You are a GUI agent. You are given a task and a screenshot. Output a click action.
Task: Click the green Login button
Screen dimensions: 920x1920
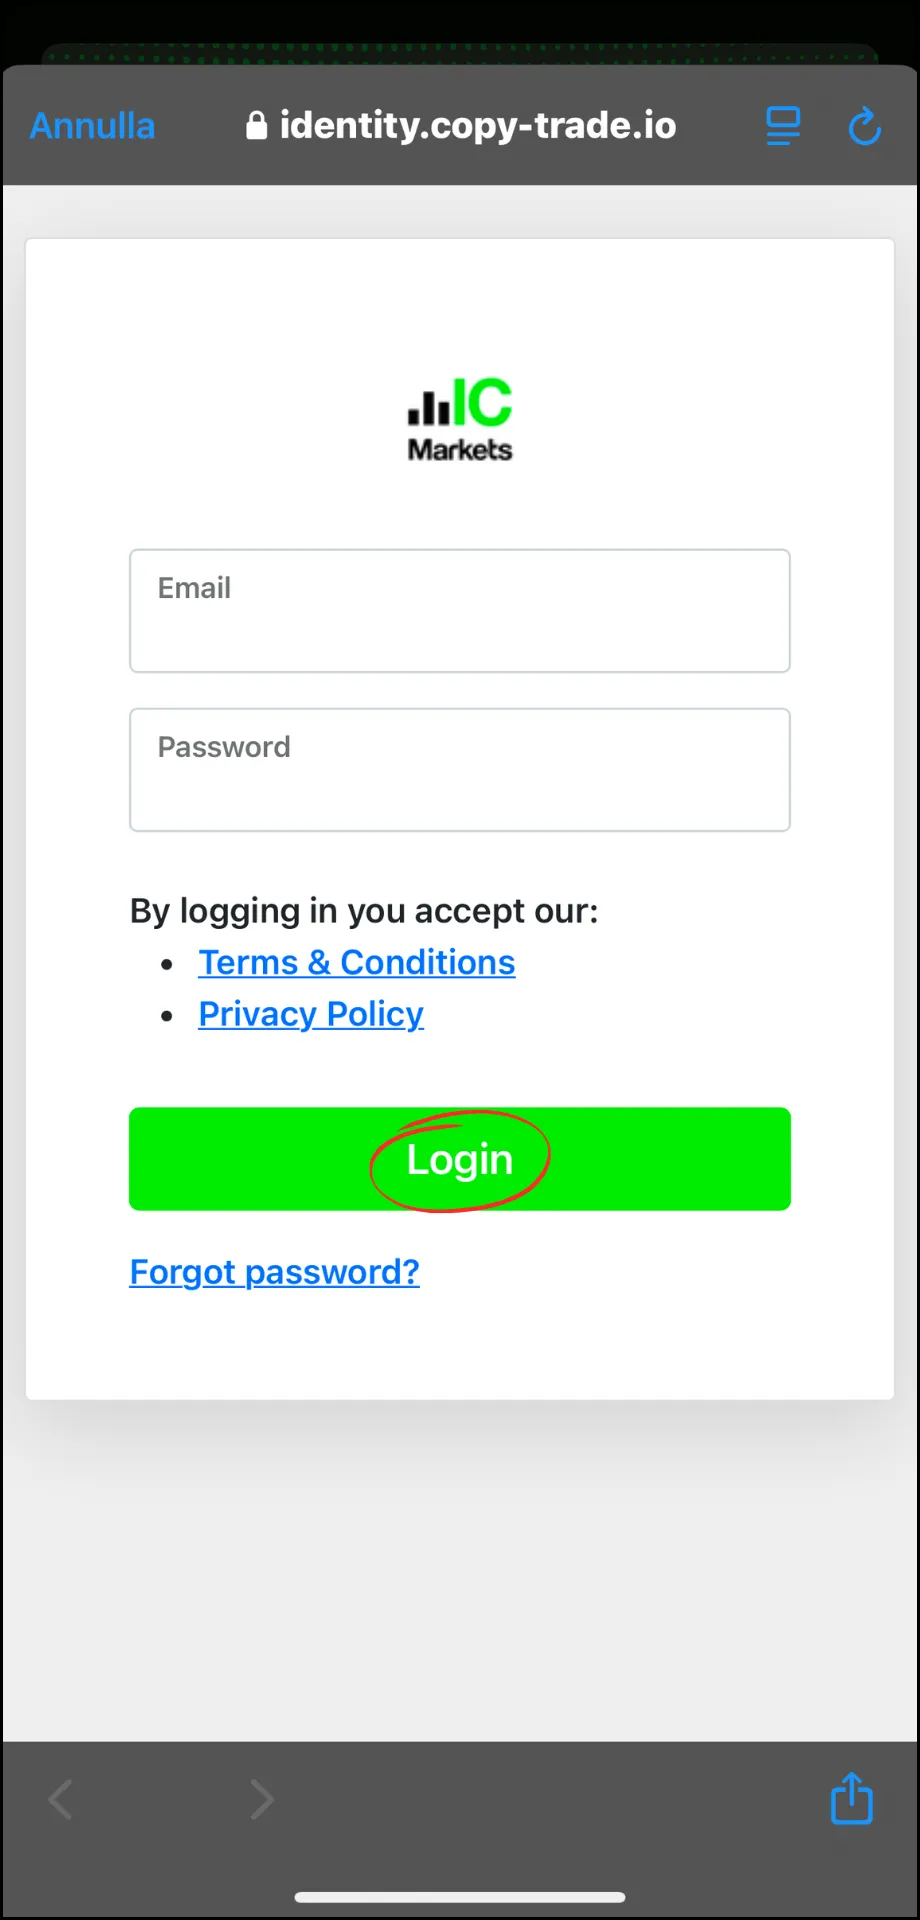pos(460,1159)
